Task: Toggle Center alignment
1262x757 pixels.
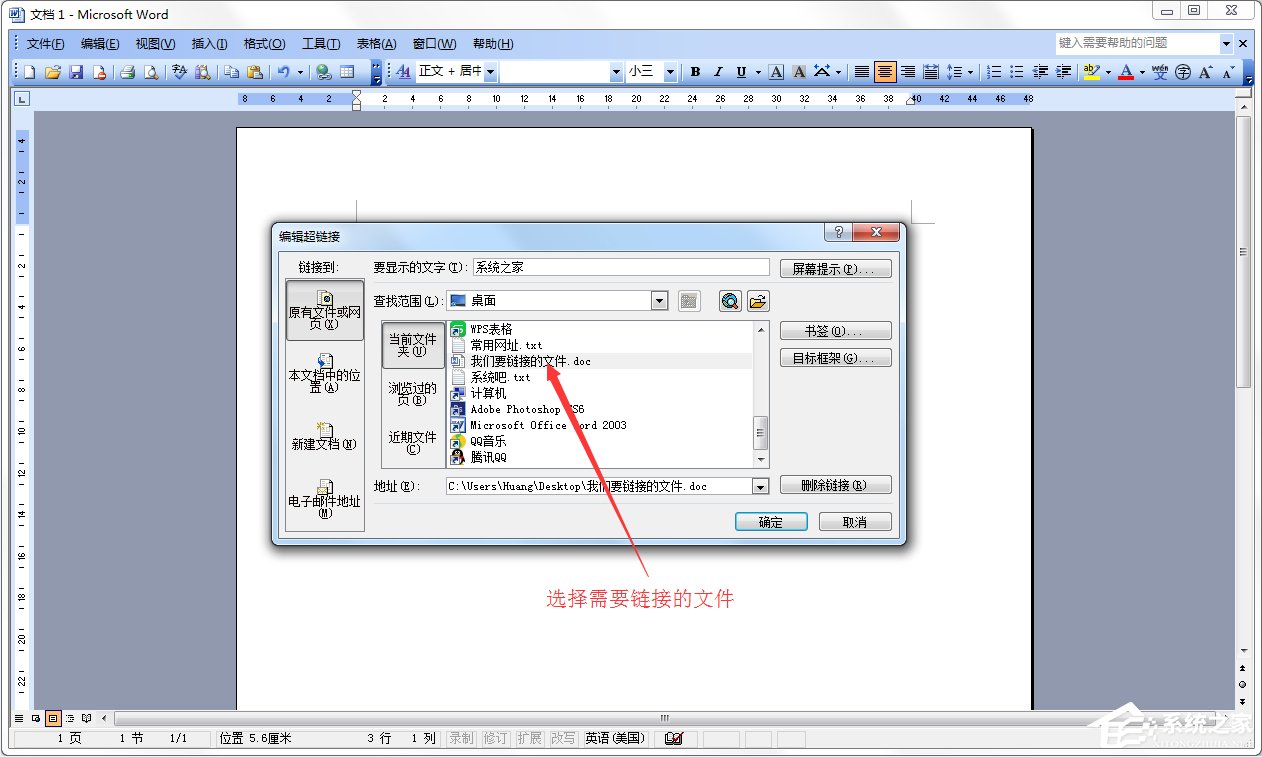Action: click(885, 72)
